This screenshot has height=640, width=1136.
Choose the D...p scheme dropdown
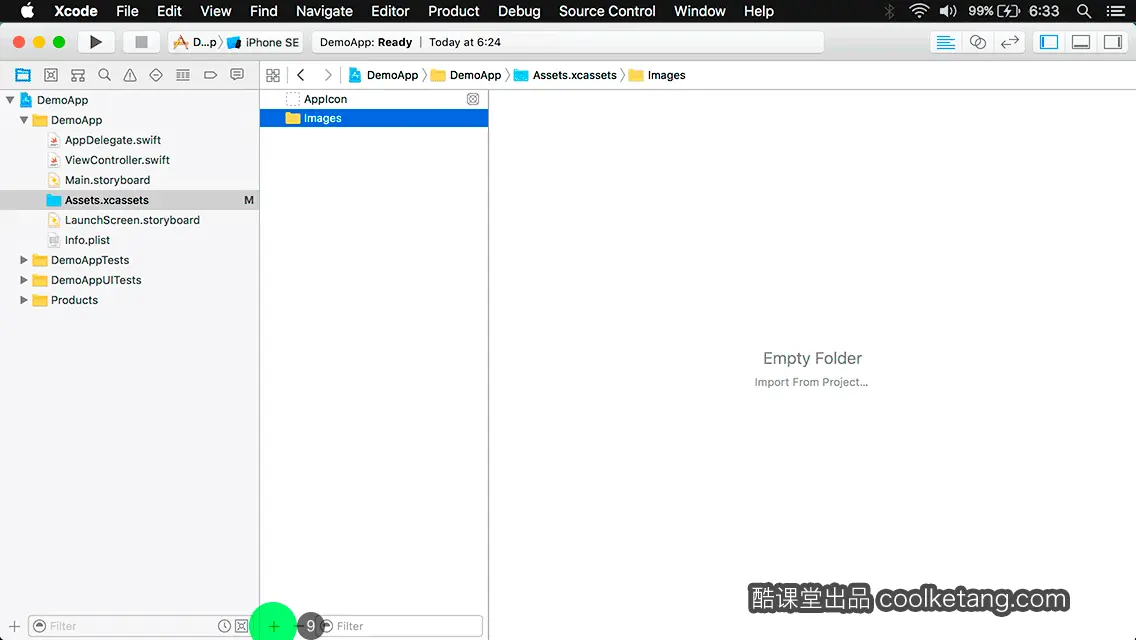click(x=194, y=42)
